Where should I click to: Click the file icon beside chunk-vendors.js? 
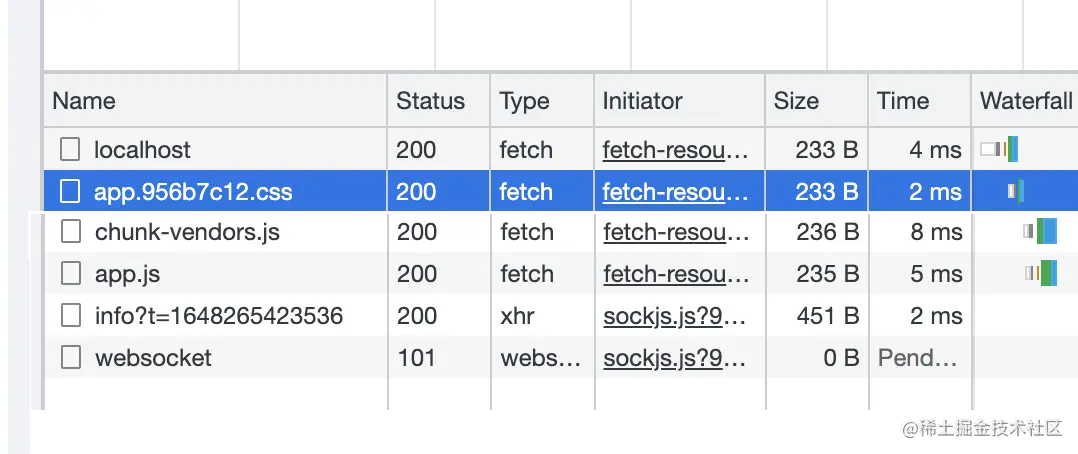70,233
